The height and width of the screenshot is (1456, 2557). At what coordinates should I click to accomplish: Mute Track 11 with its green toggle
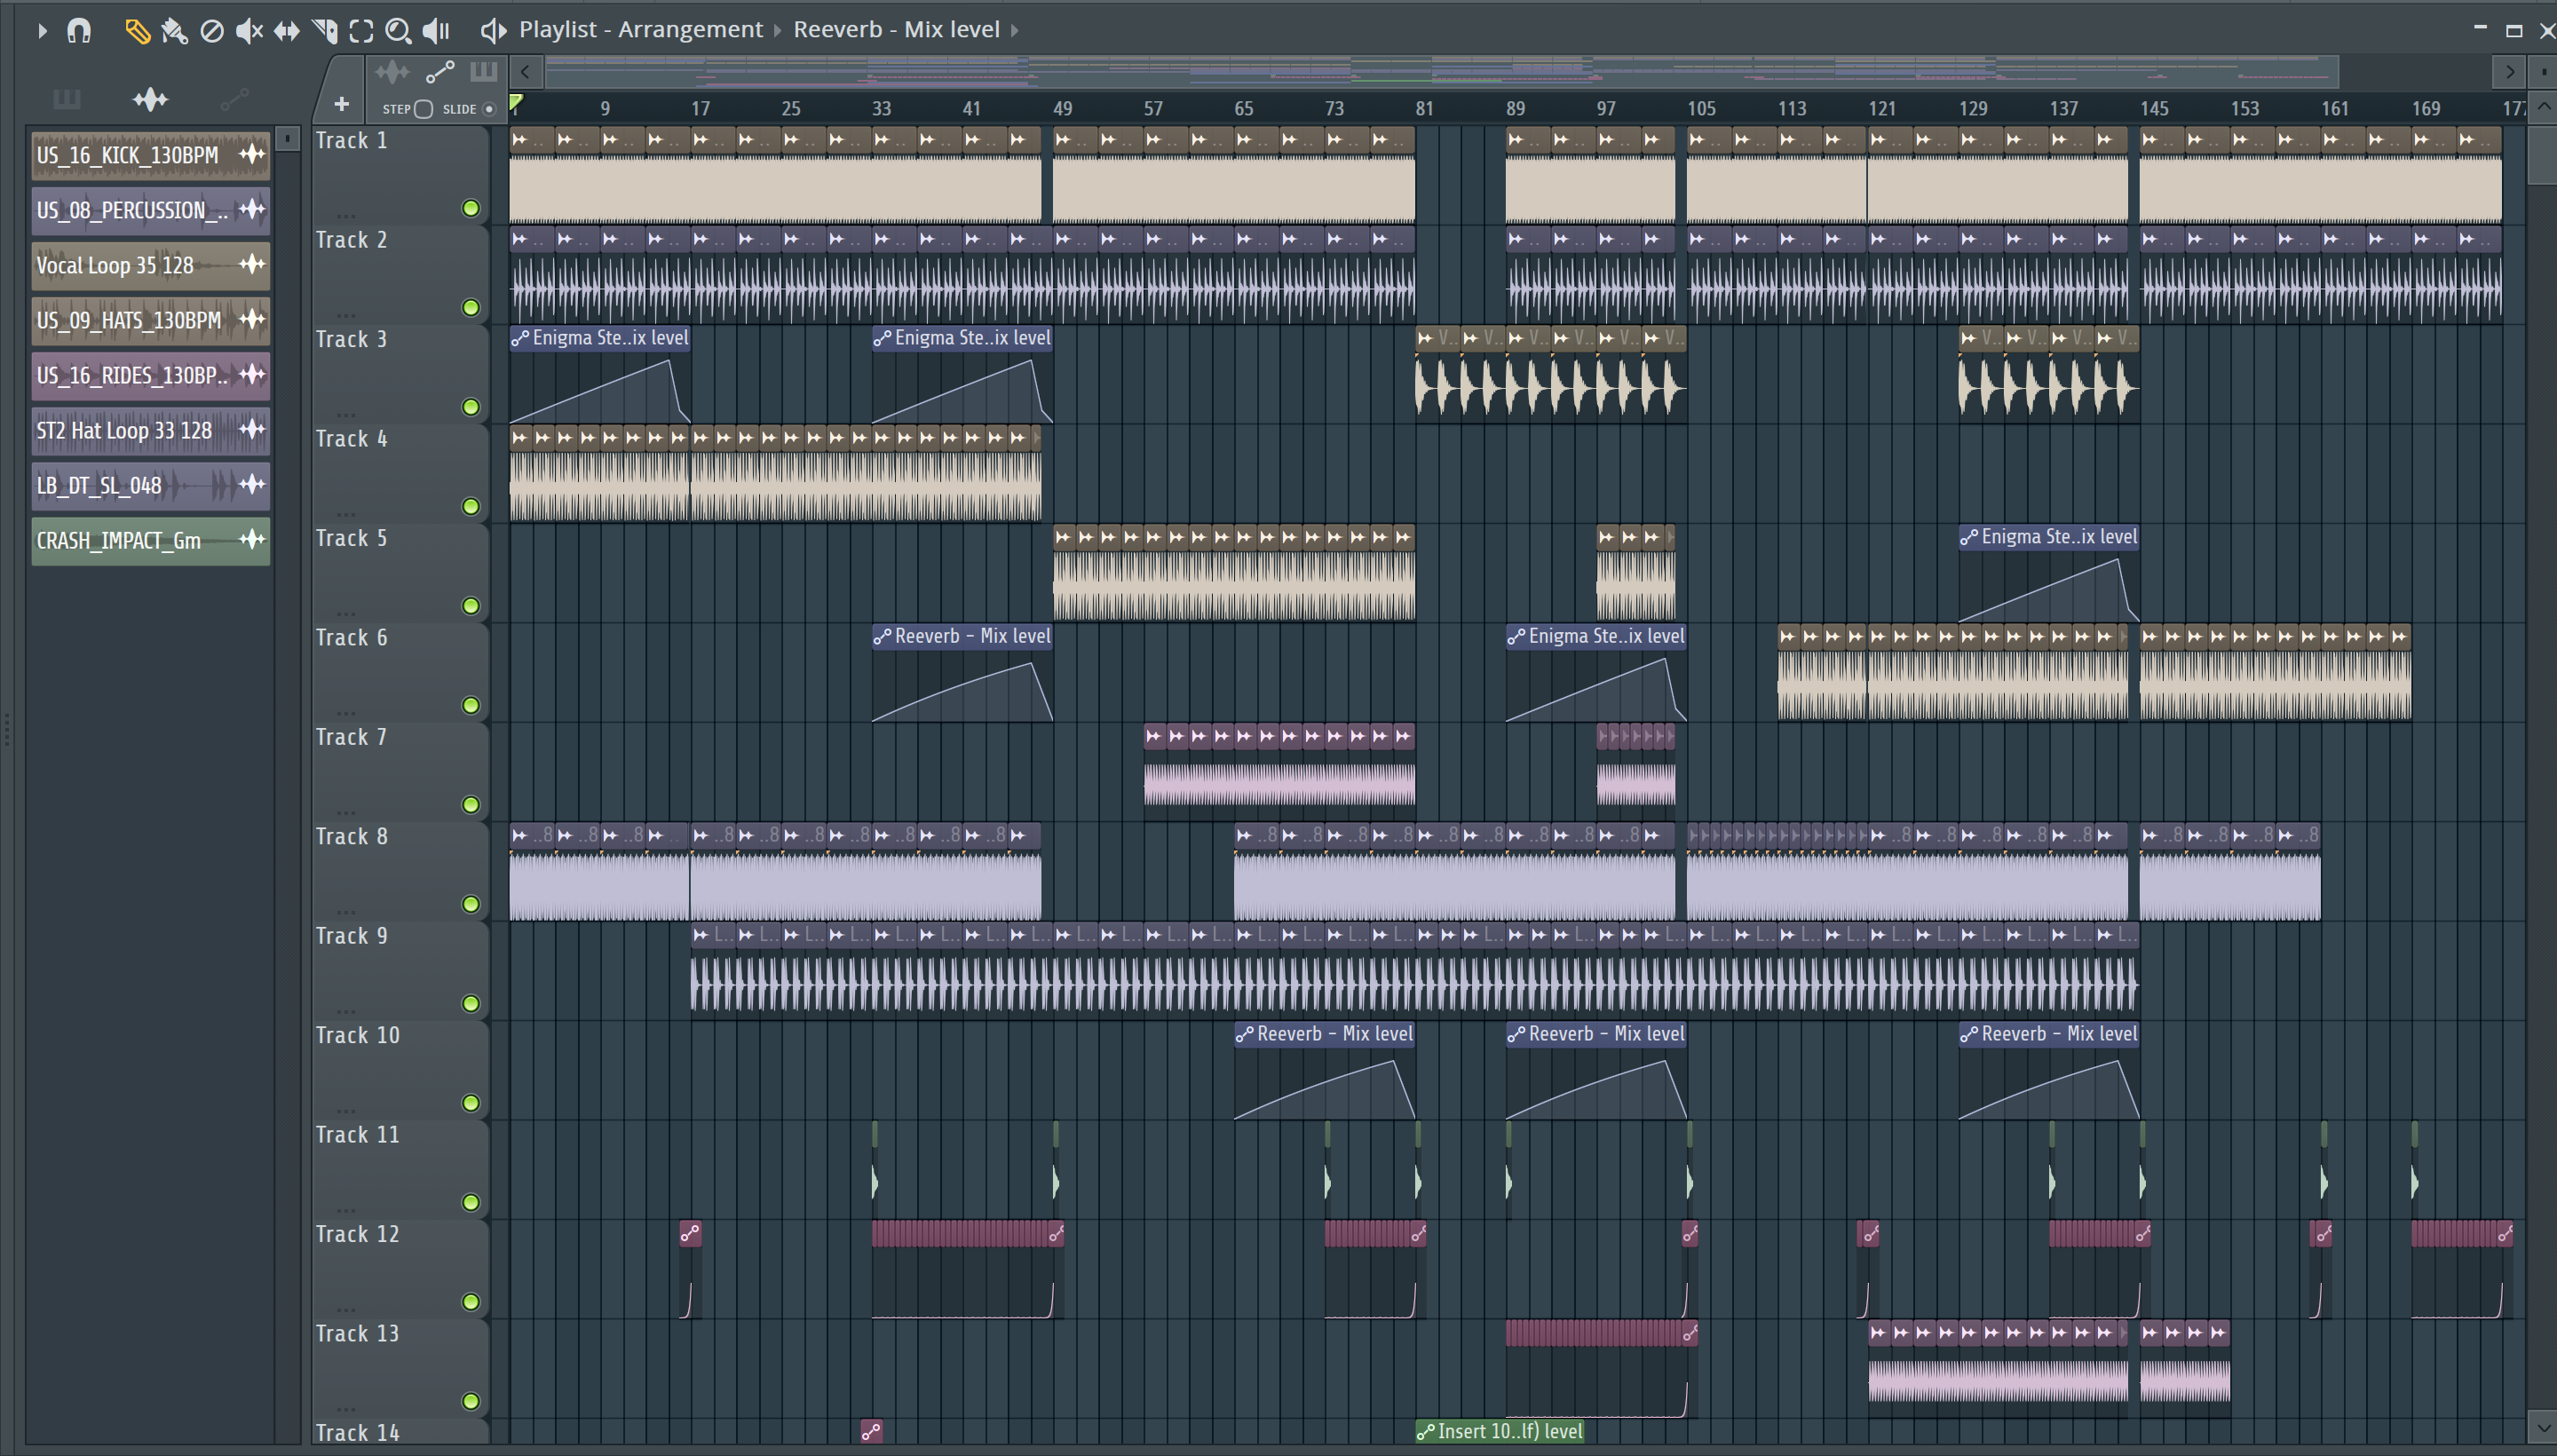click(470, 1203)
